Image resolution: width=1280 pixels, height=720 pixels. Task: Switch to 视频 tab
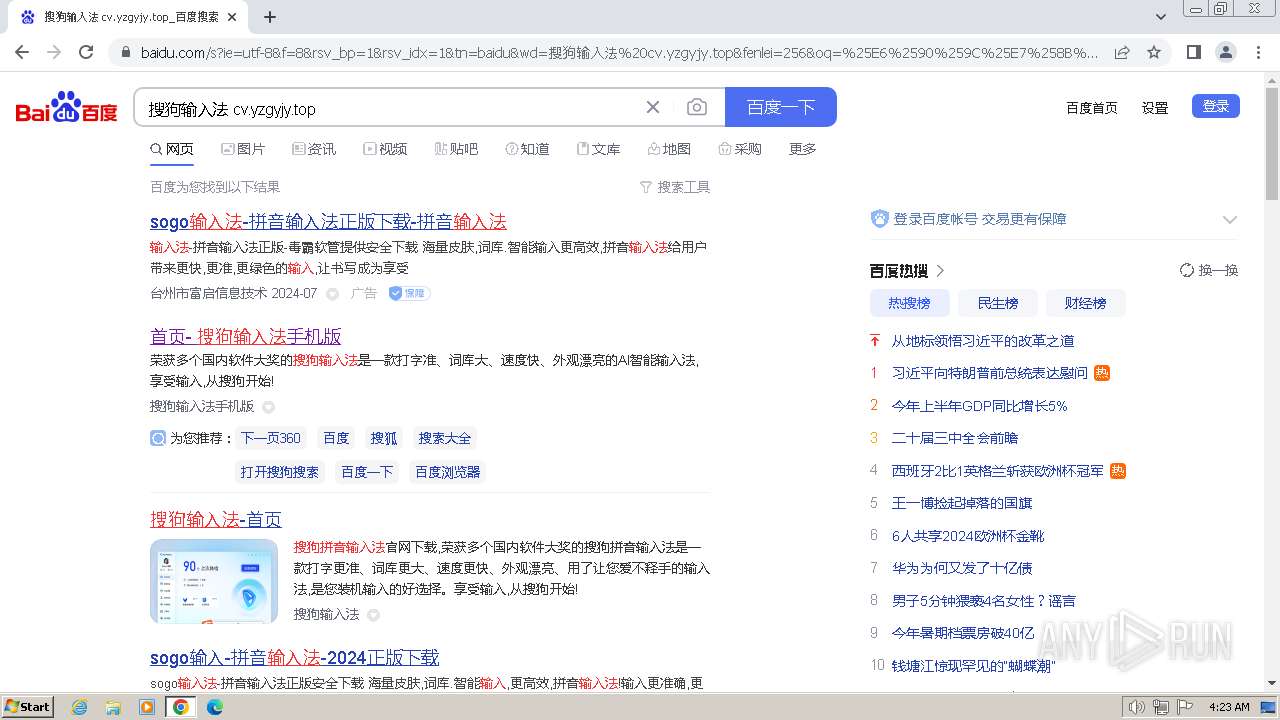click(x=385, y=149)
